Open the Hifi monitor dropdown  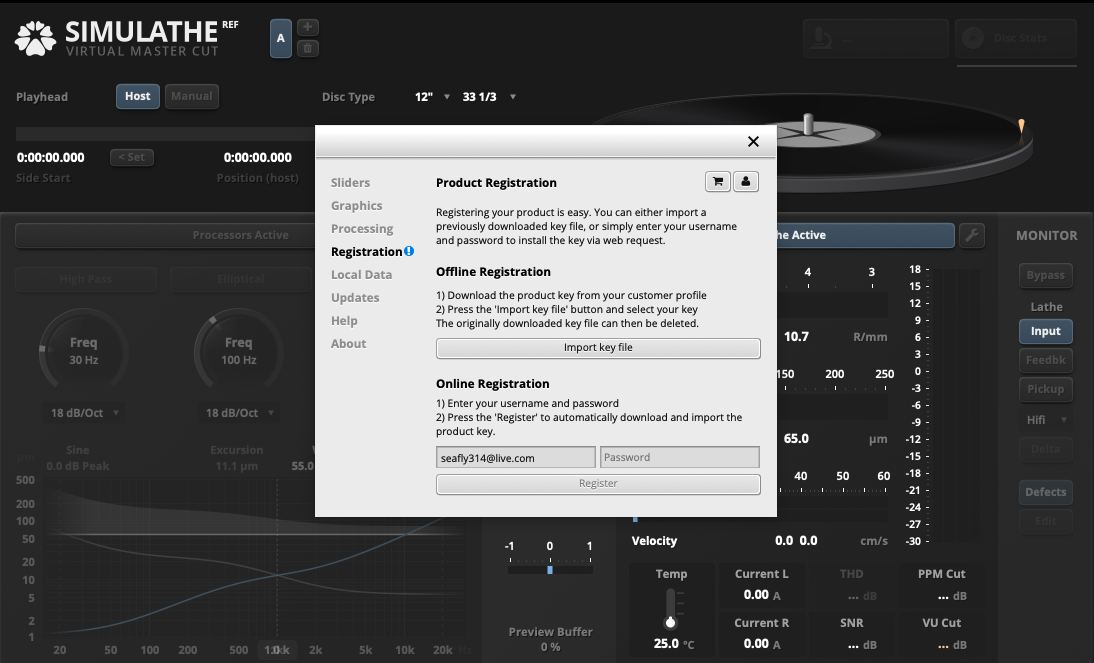pos(1045,419)
